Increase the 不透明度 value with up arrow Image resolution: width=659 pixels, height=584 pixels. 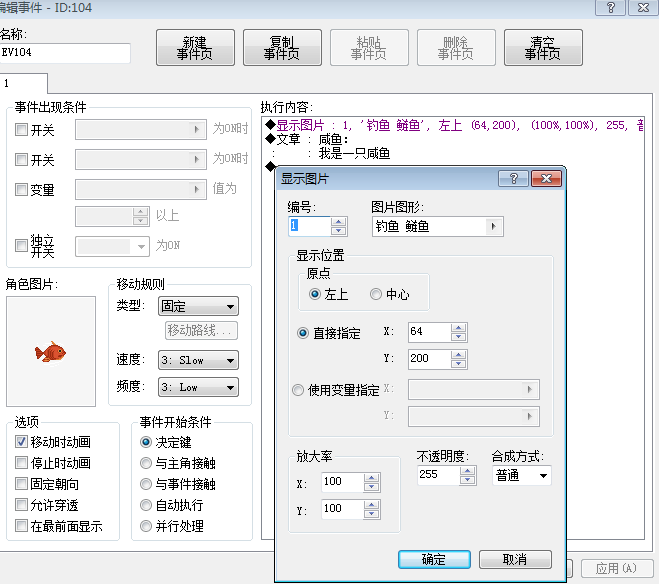coord(467,471)
